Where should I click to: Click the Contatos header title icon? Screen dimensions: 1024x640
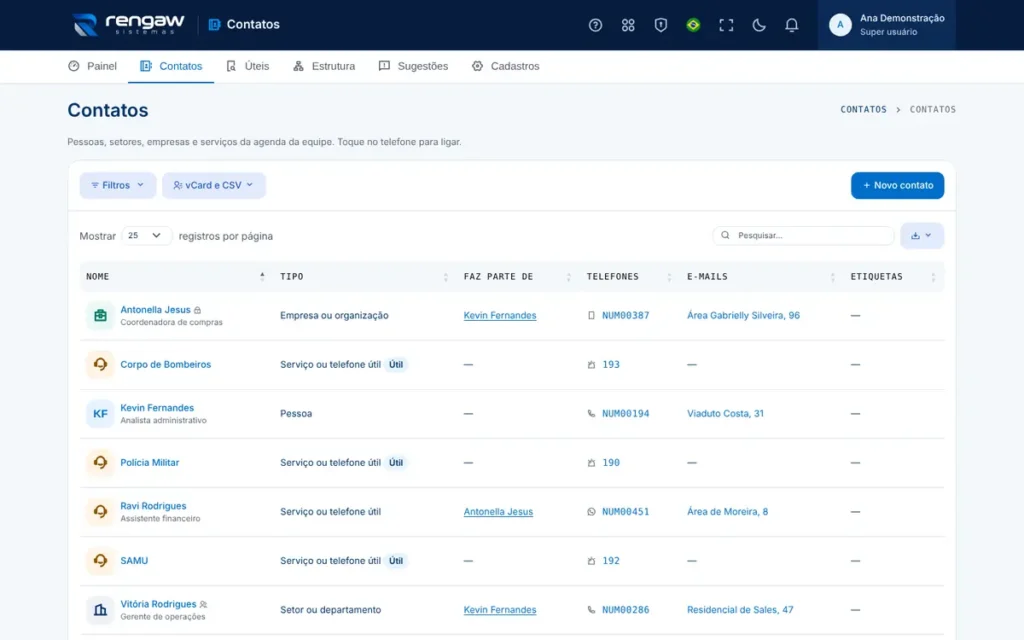[214, 24]
